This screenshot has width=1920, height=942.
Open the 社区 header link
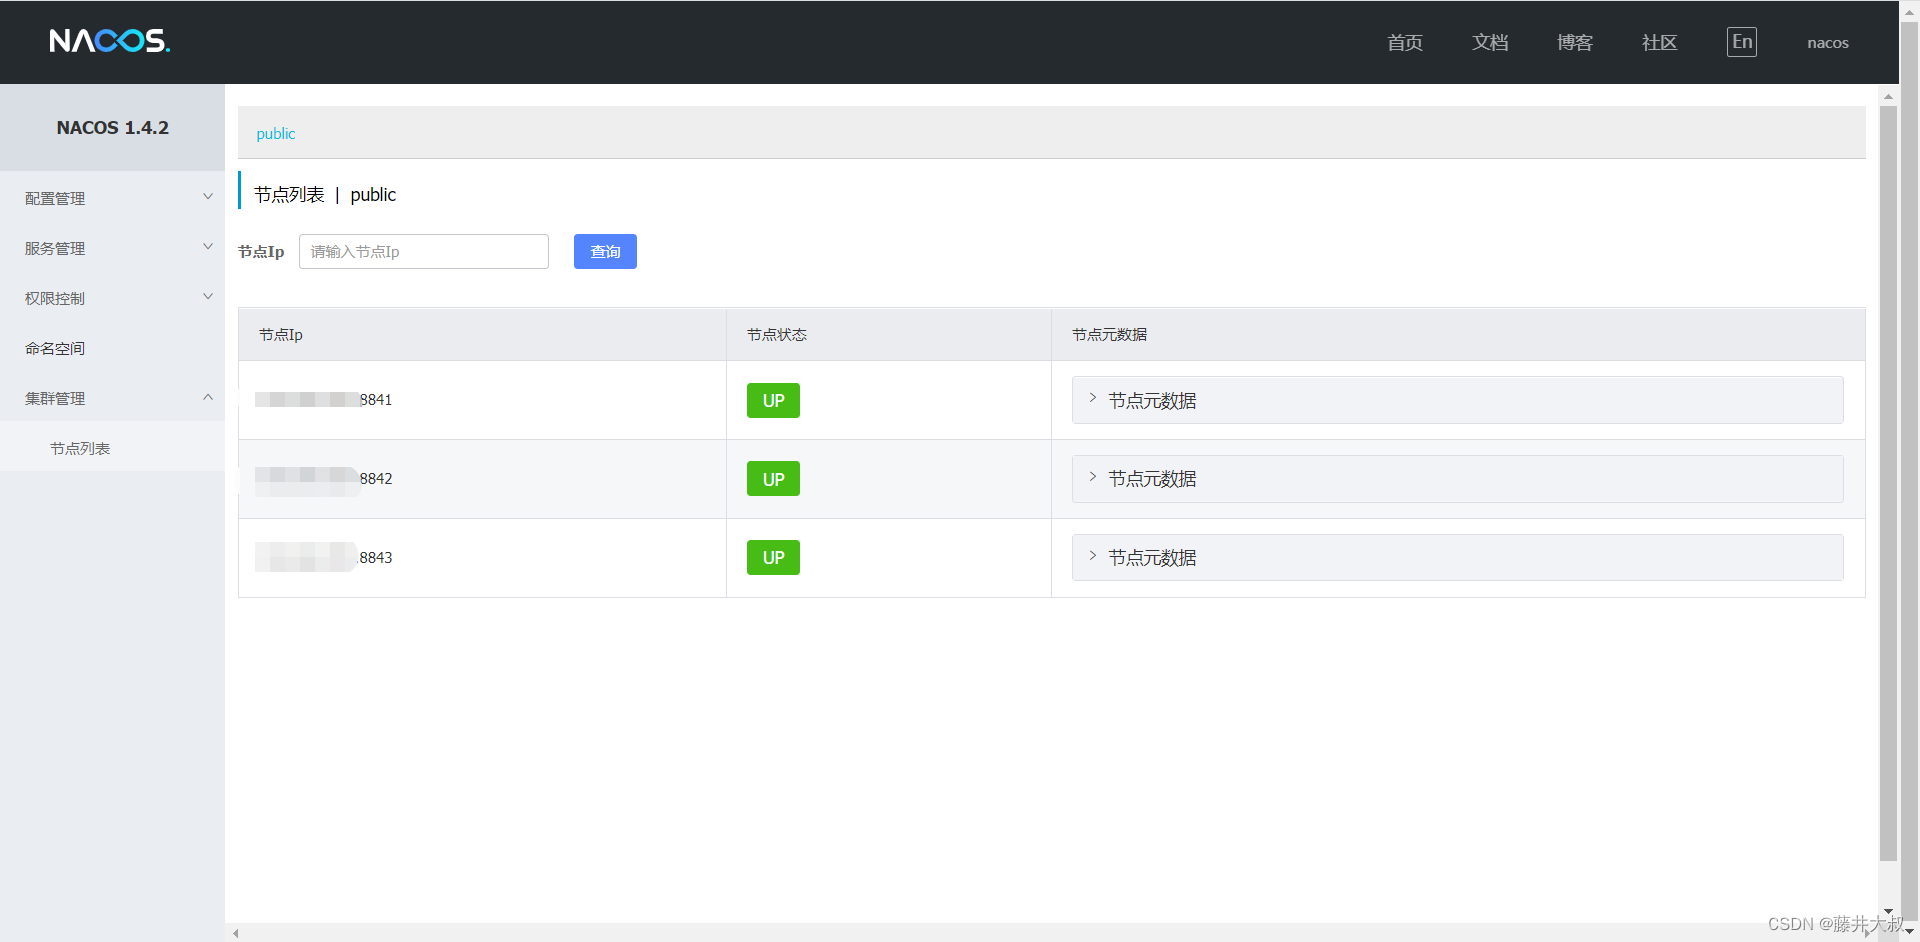[x=1659, y=42]
